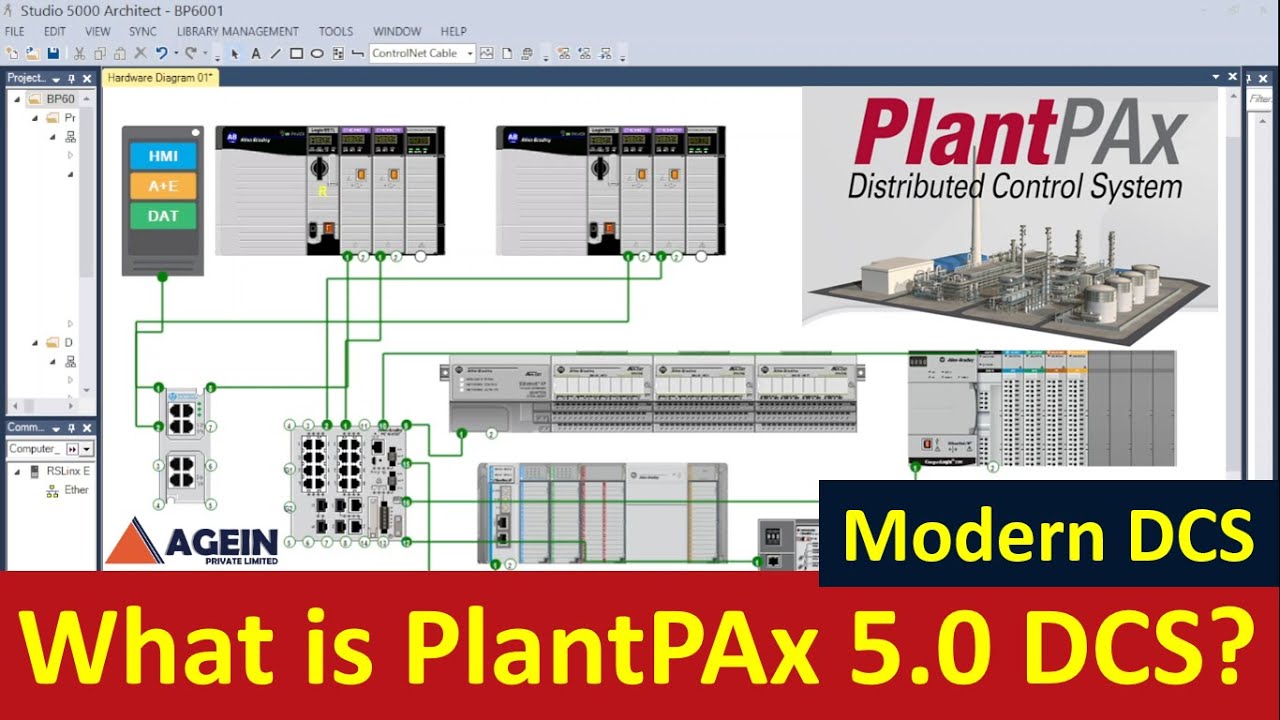This screenshot has height=720, width=1280.
Task: Open the Undo history dropdown arrow
Action: (176, 53)
